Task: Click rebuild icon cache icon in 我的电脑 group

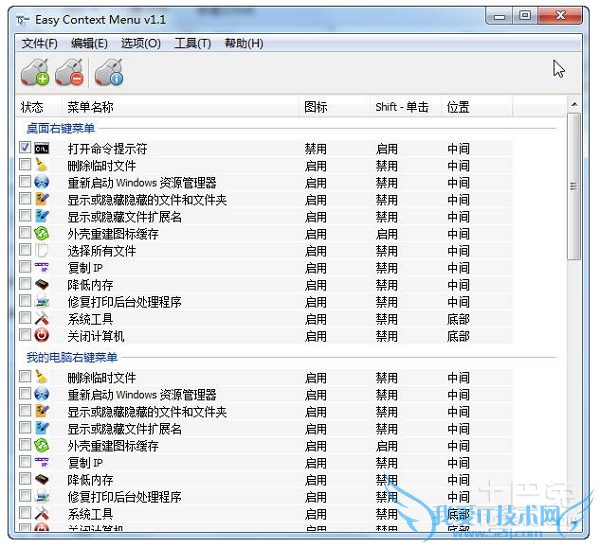Action: [42, 445]
